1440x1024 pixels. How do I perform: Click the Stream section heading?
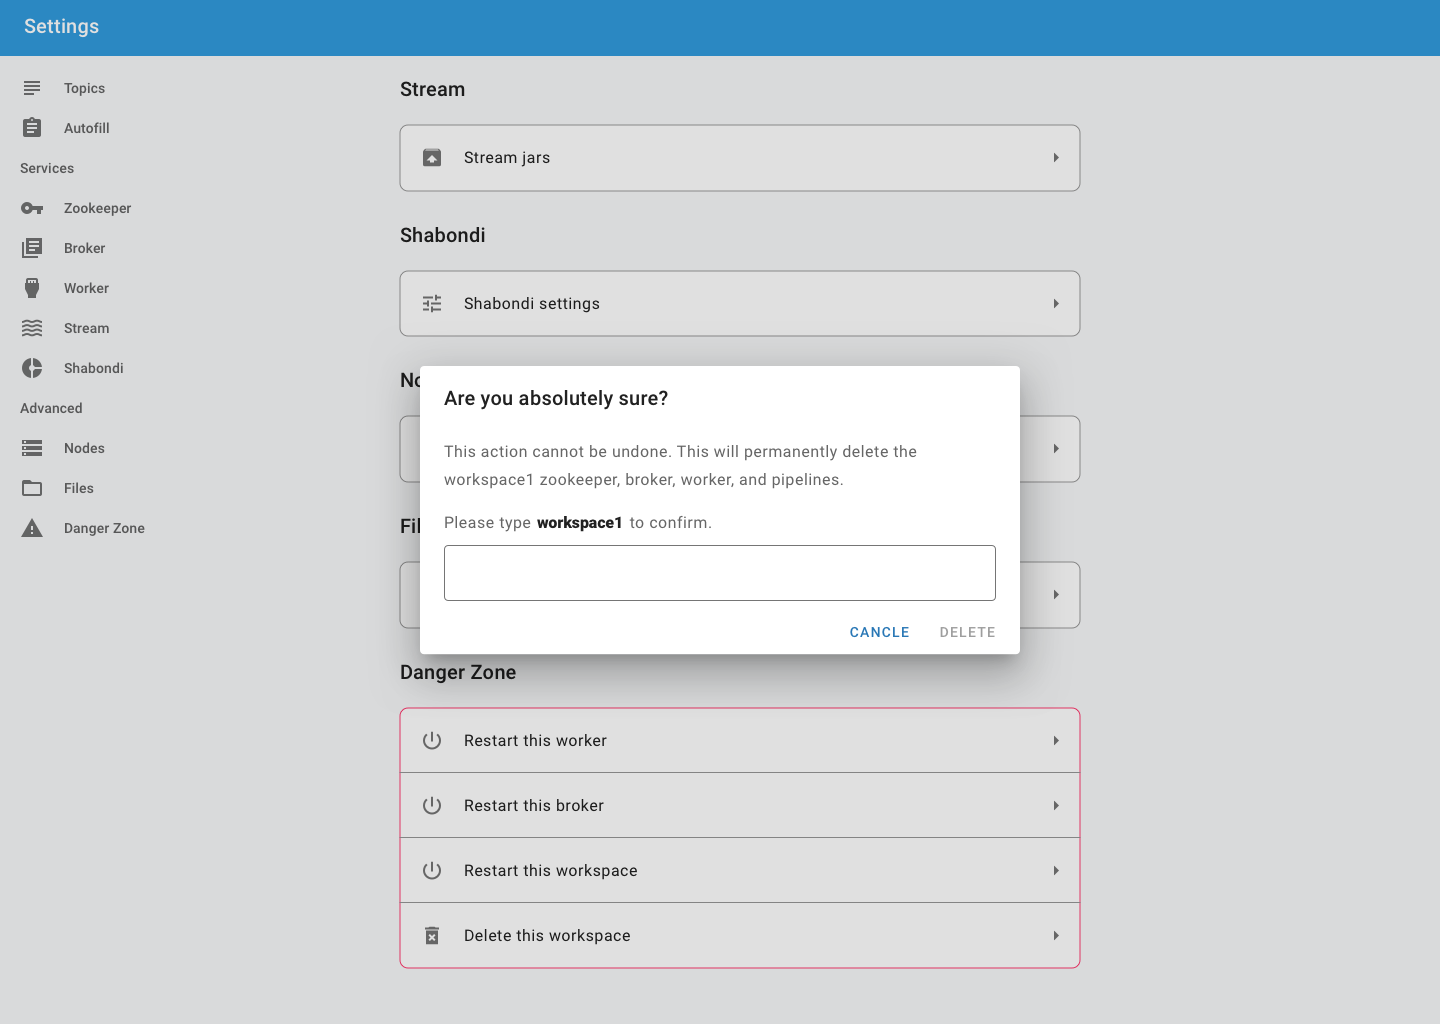tap(432, 89)
